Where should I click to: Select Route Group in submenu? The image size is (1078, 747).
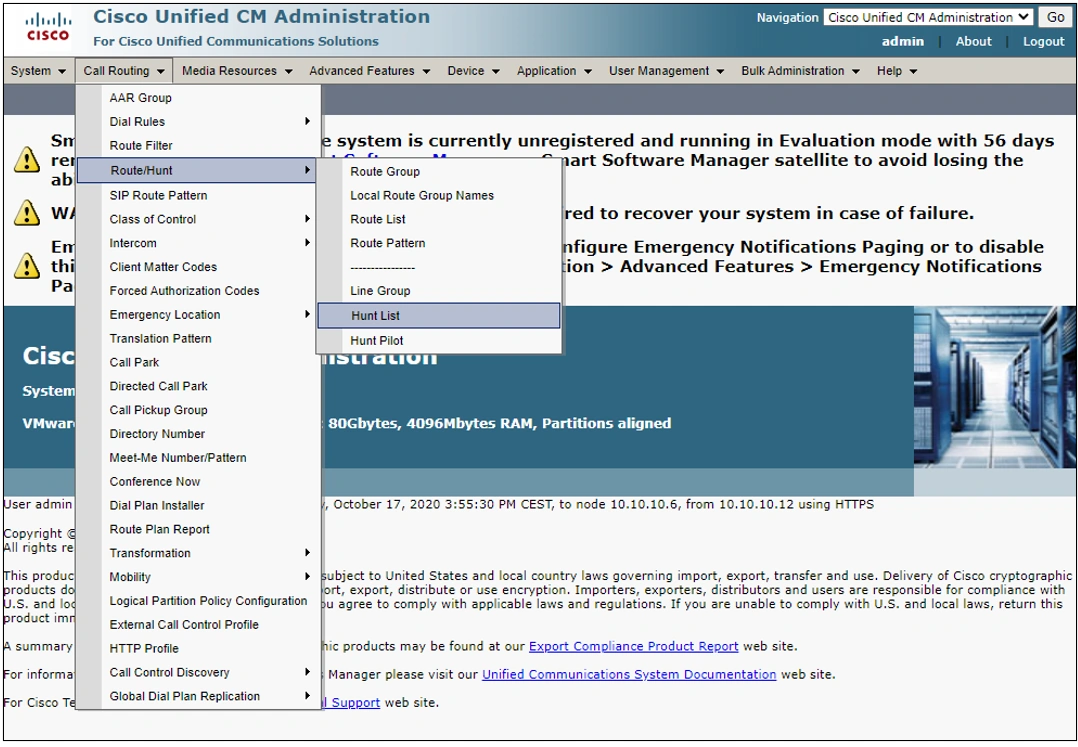tap(439, 172)
